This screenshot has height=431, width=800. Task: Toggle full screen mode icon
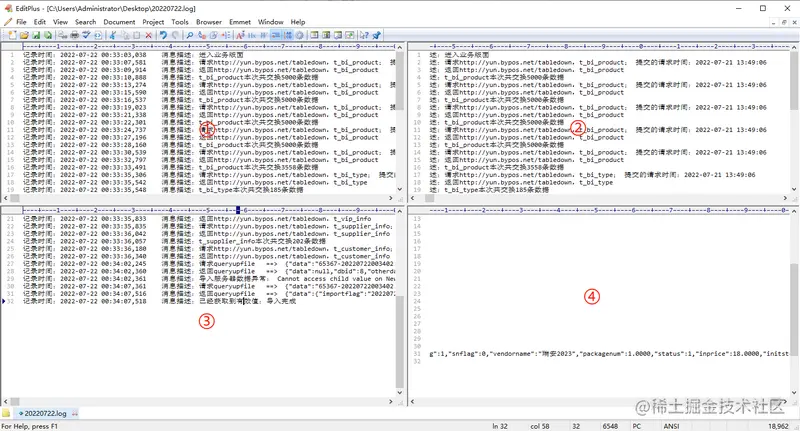click(x=349, y=35)
